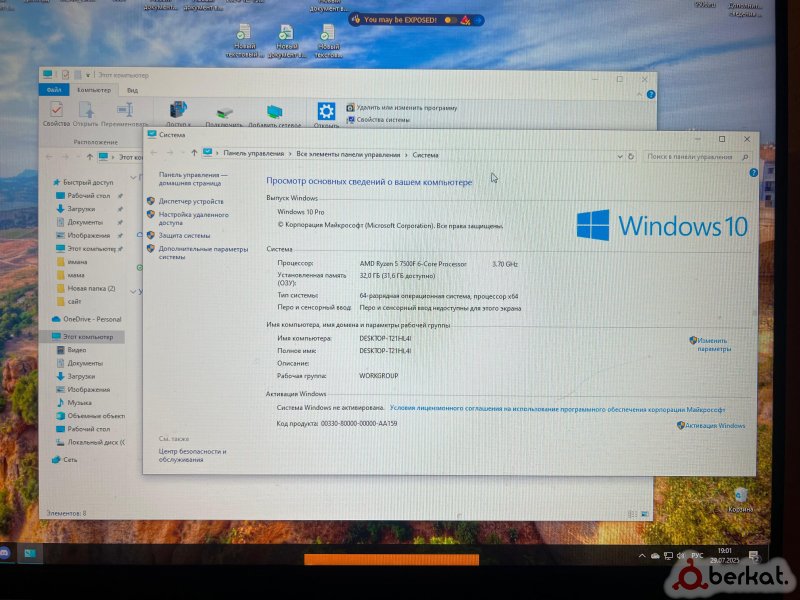The width and height of the screenshot is (800, 600).
Task: Click the Подключить сетевой диск ribbon icon
Action: pos(226,112)
